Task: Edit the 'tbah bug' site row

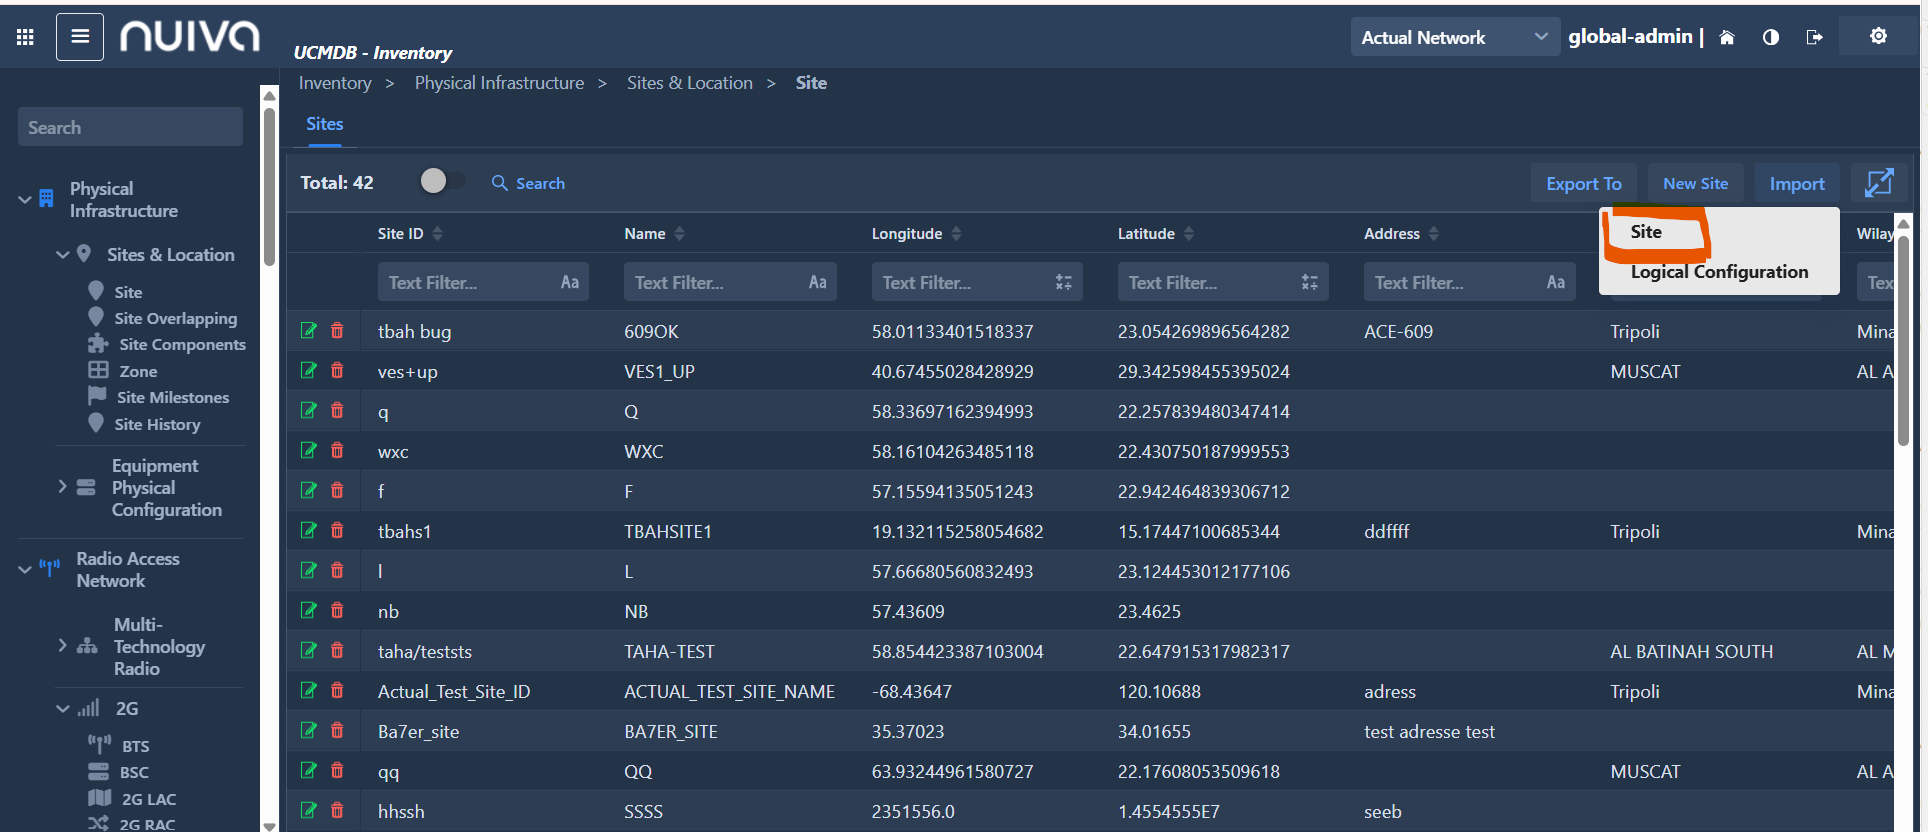Action: [x=309, y=331]
